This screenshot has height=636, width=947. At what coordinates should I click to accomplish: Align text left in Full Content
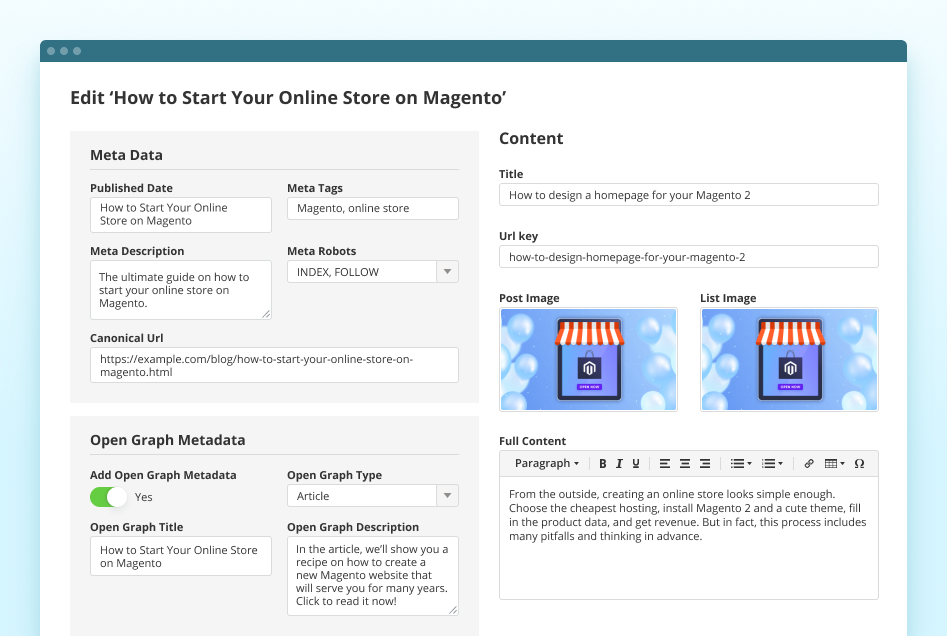click(x=665, y=464)
